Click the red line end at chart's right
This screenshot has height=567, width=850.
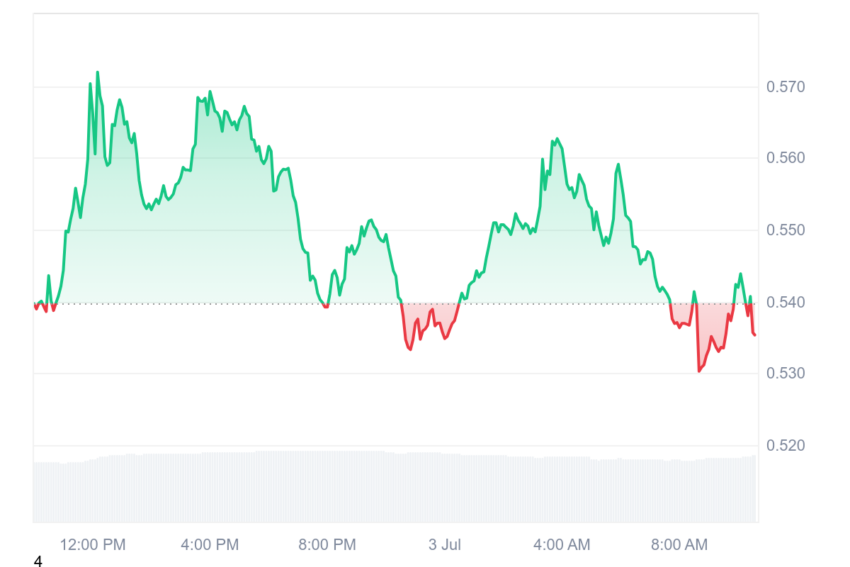[754, 334]
